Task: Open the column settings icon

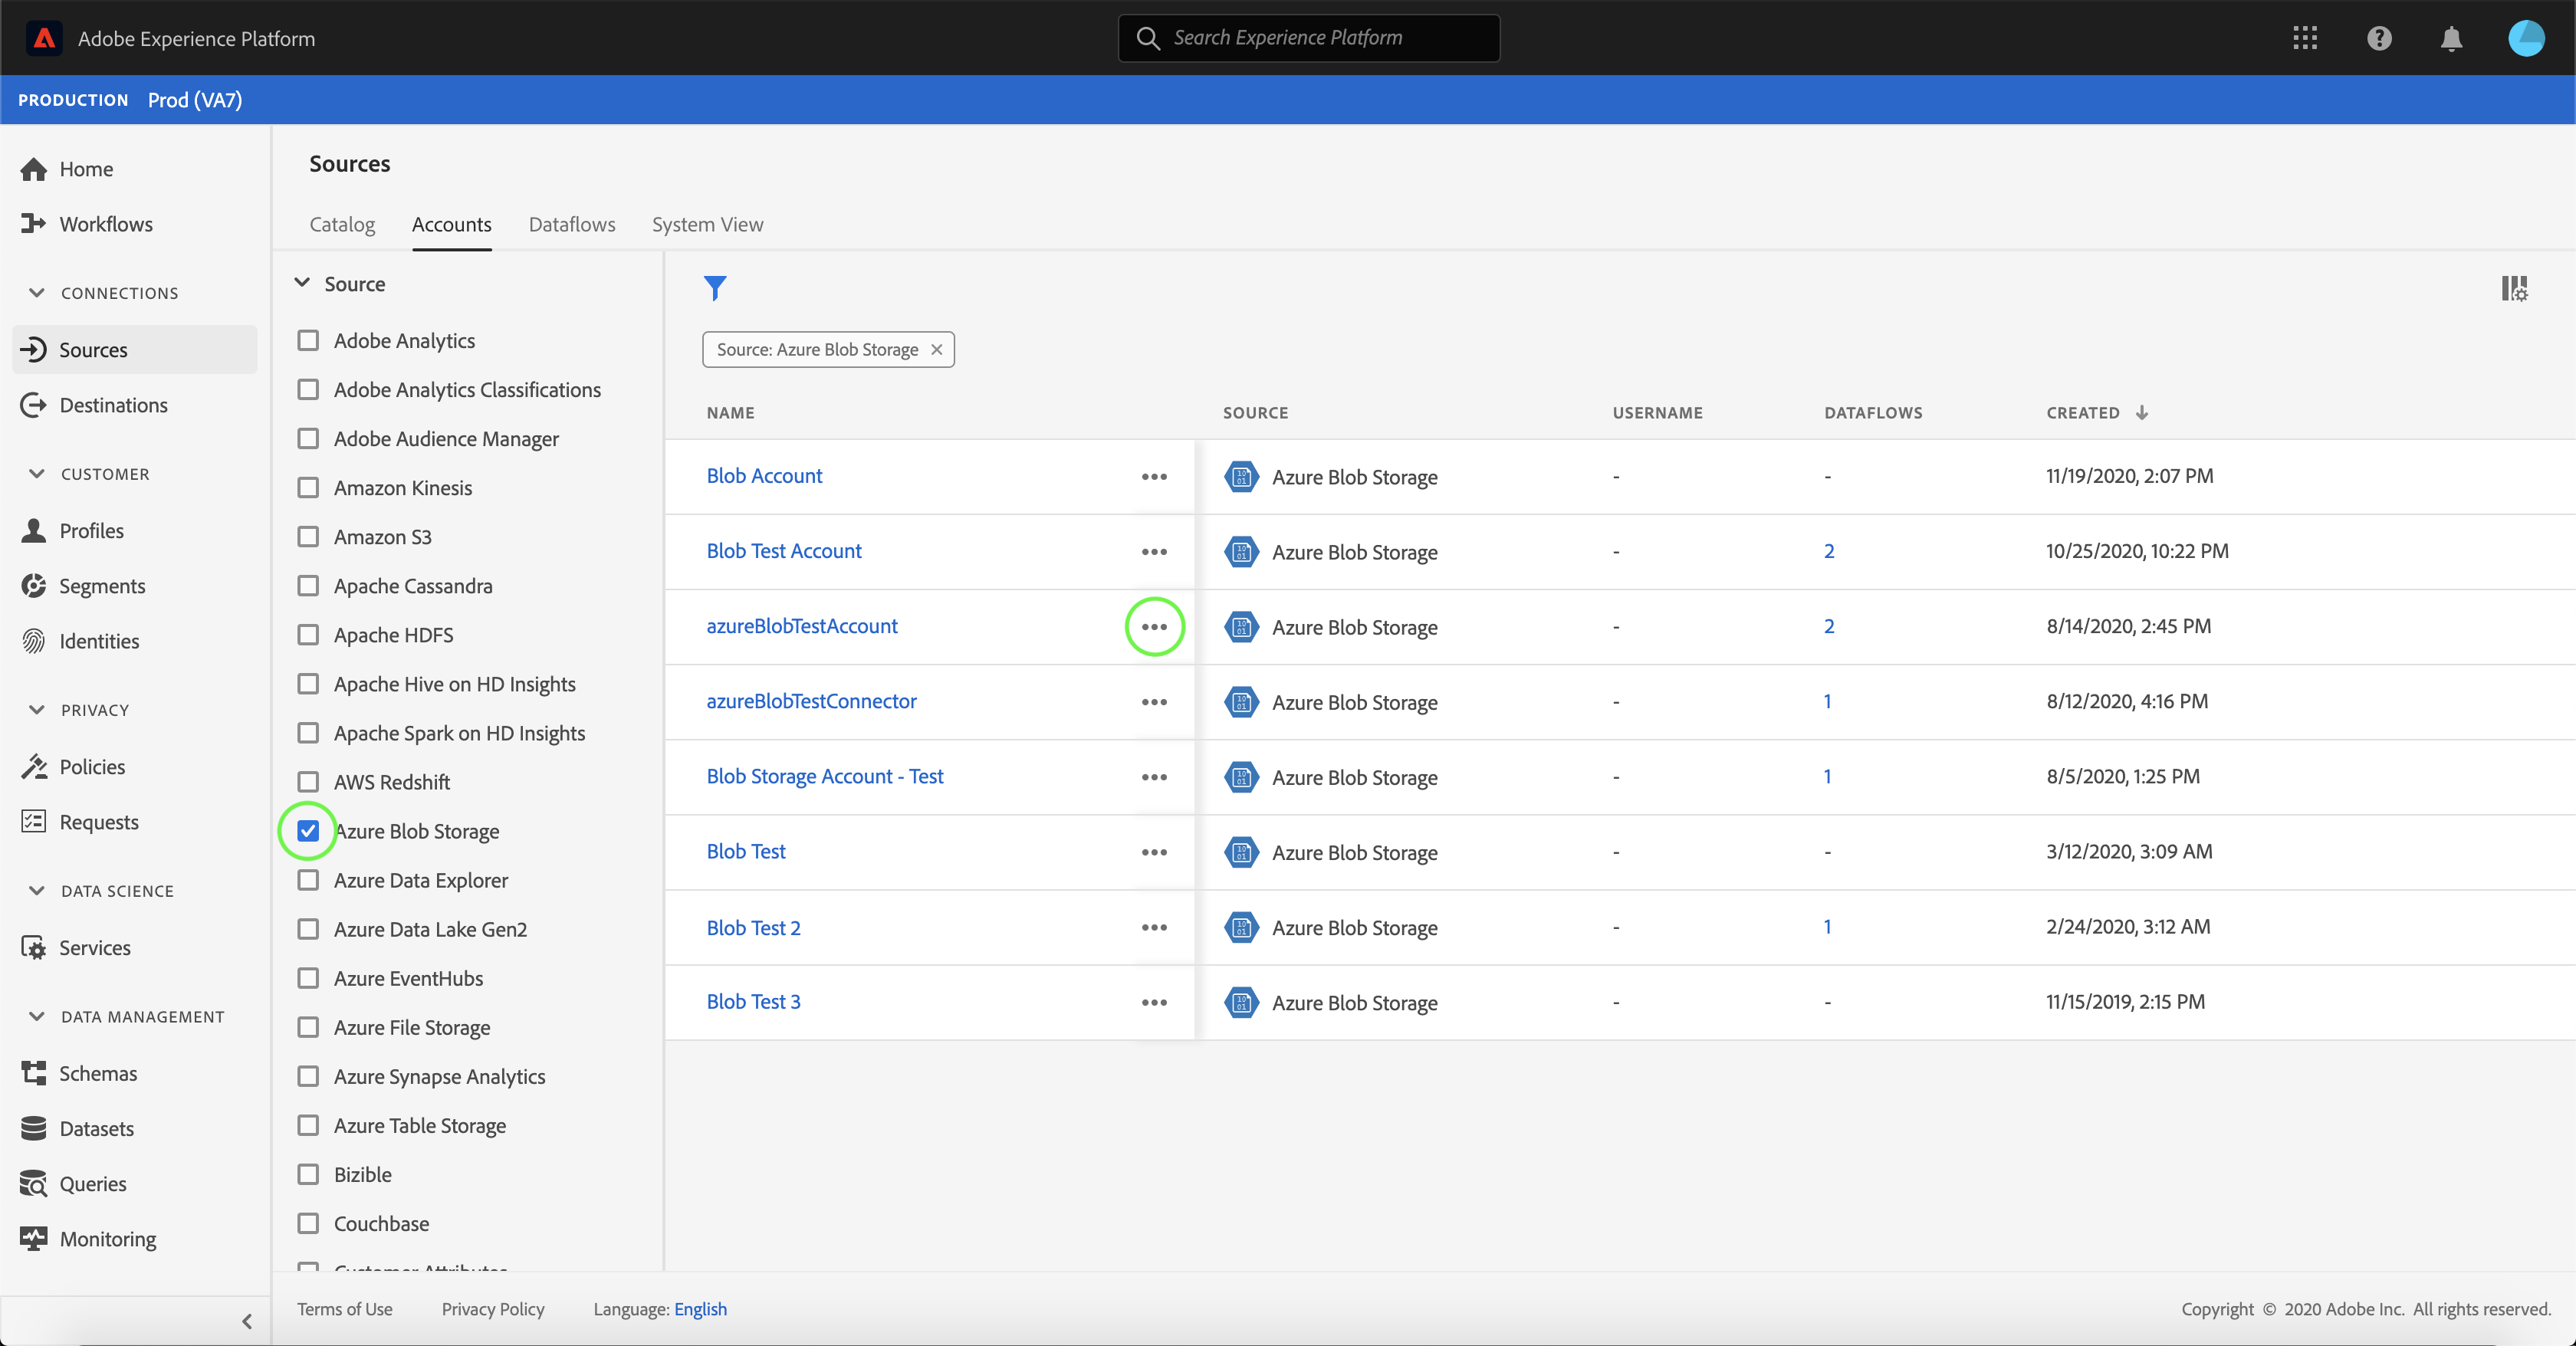Action: pyautogui.click(x=2514, y=289)
